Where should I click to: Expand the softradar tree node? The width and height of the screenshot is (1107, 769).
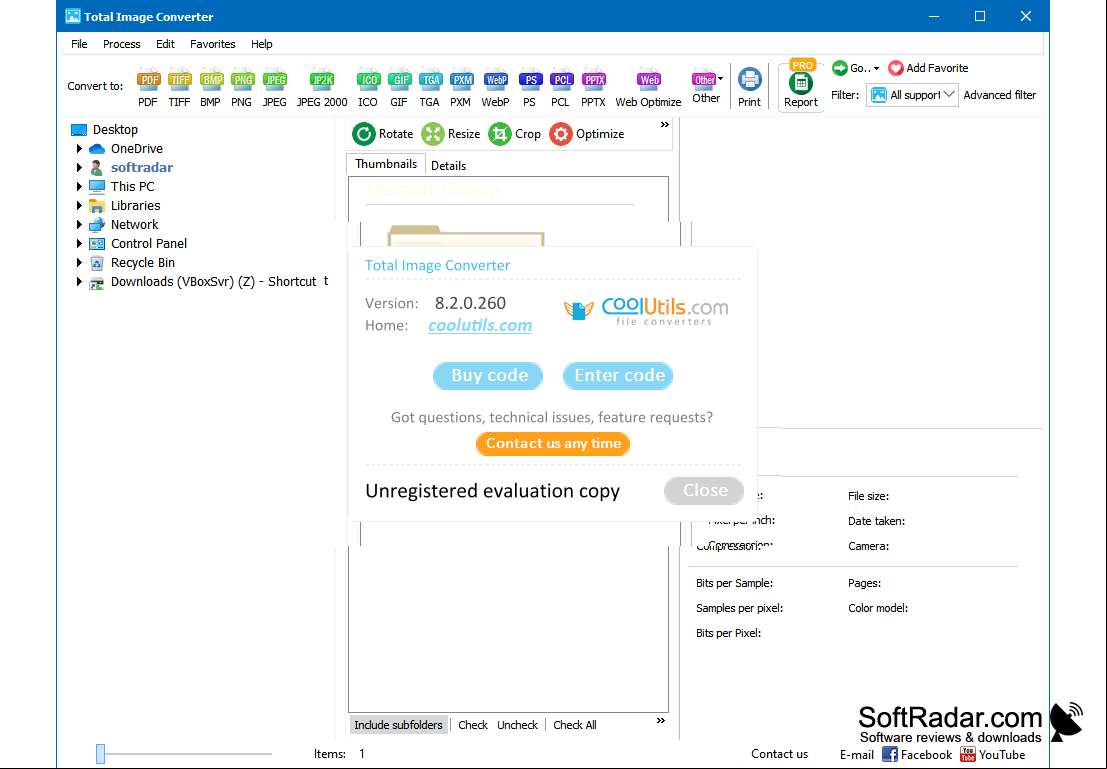[x=79, y=168]
